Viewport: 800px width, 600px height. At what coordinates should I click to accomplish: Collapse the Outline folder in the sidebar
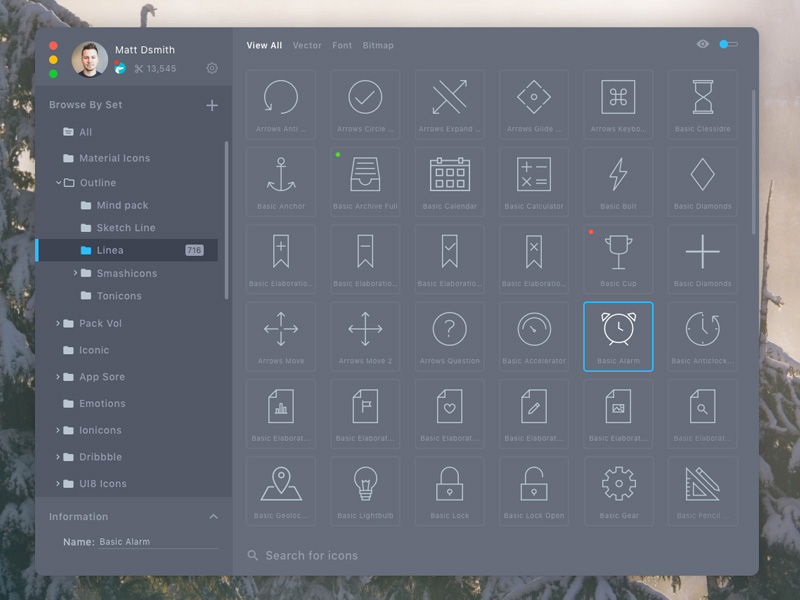[58, 182]
